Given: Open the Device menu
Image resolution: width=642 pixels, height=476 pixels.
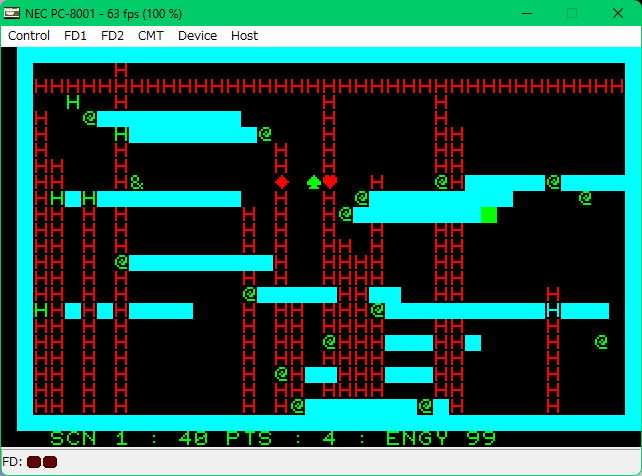Looking at the screenshot, I should [197, 36].
